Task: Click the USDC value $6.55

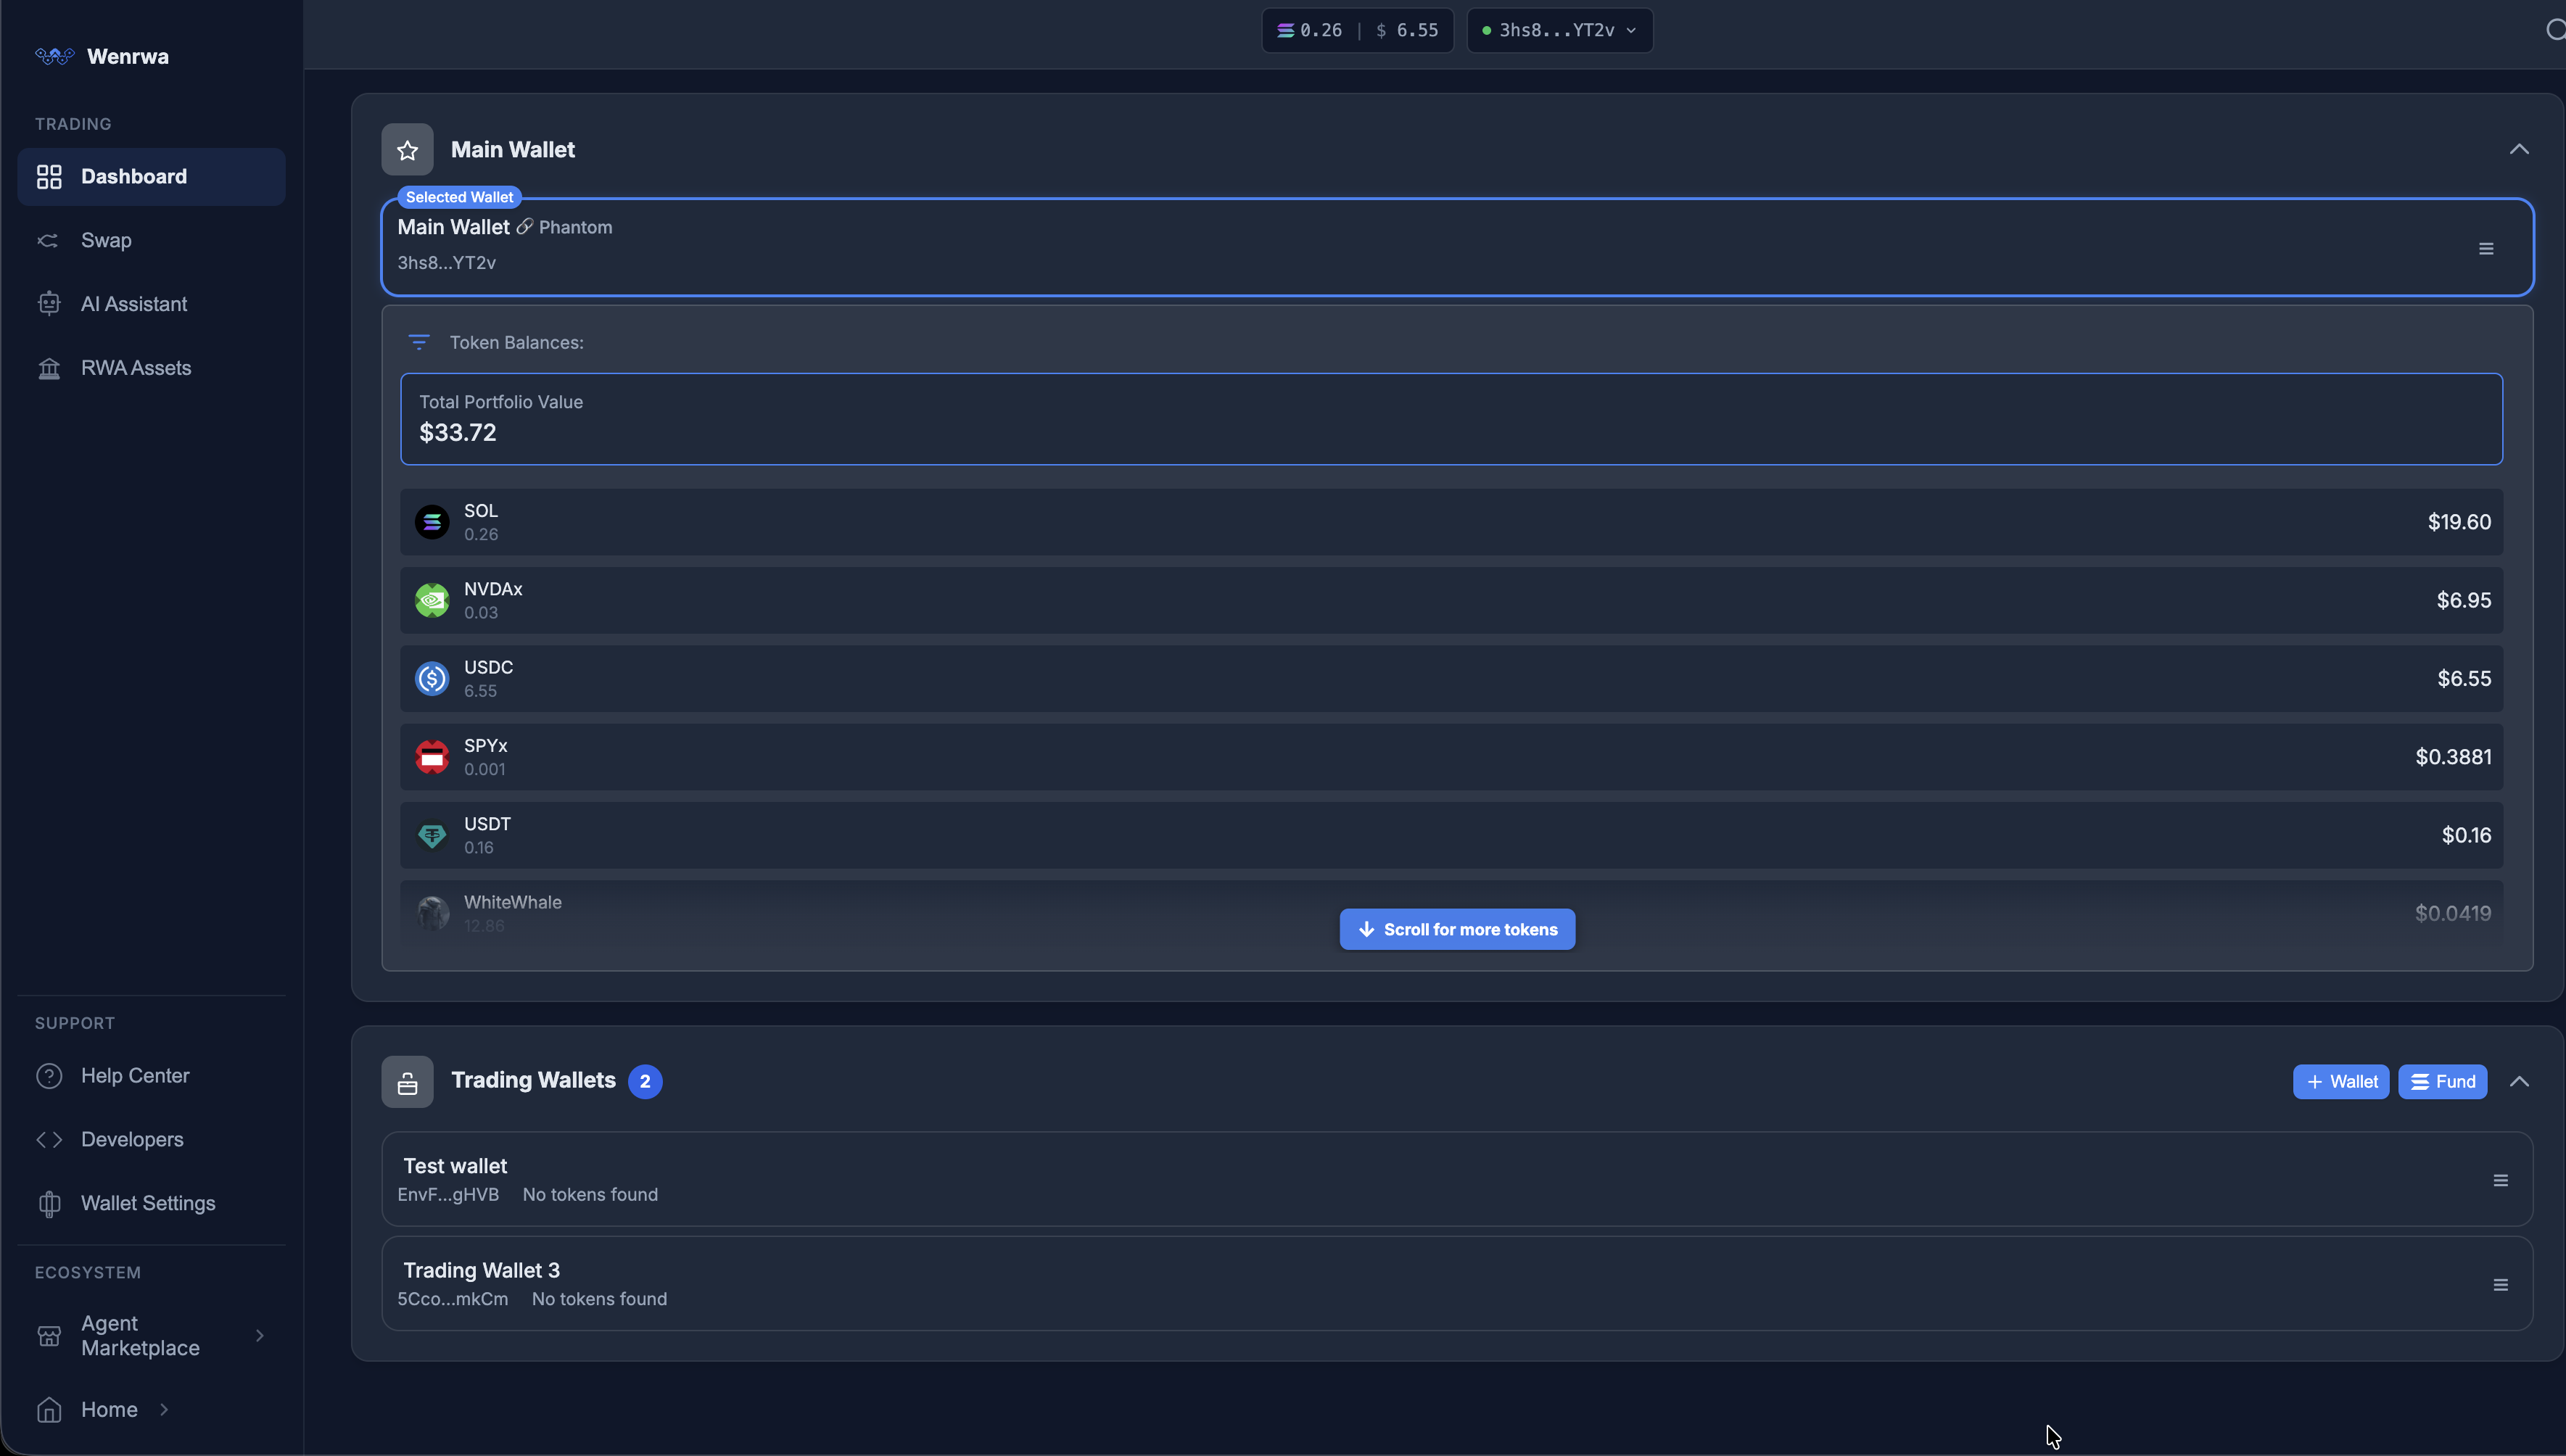Action: pos(2463,679)
